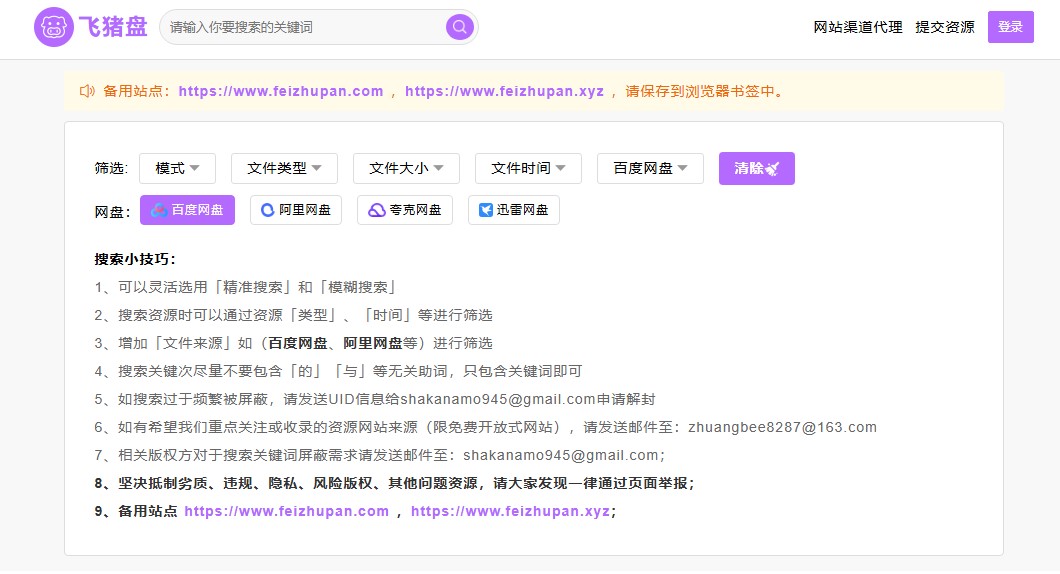
Task: Click the 登录 login button
Action: pyautogui.click(x=1010, y=27)
